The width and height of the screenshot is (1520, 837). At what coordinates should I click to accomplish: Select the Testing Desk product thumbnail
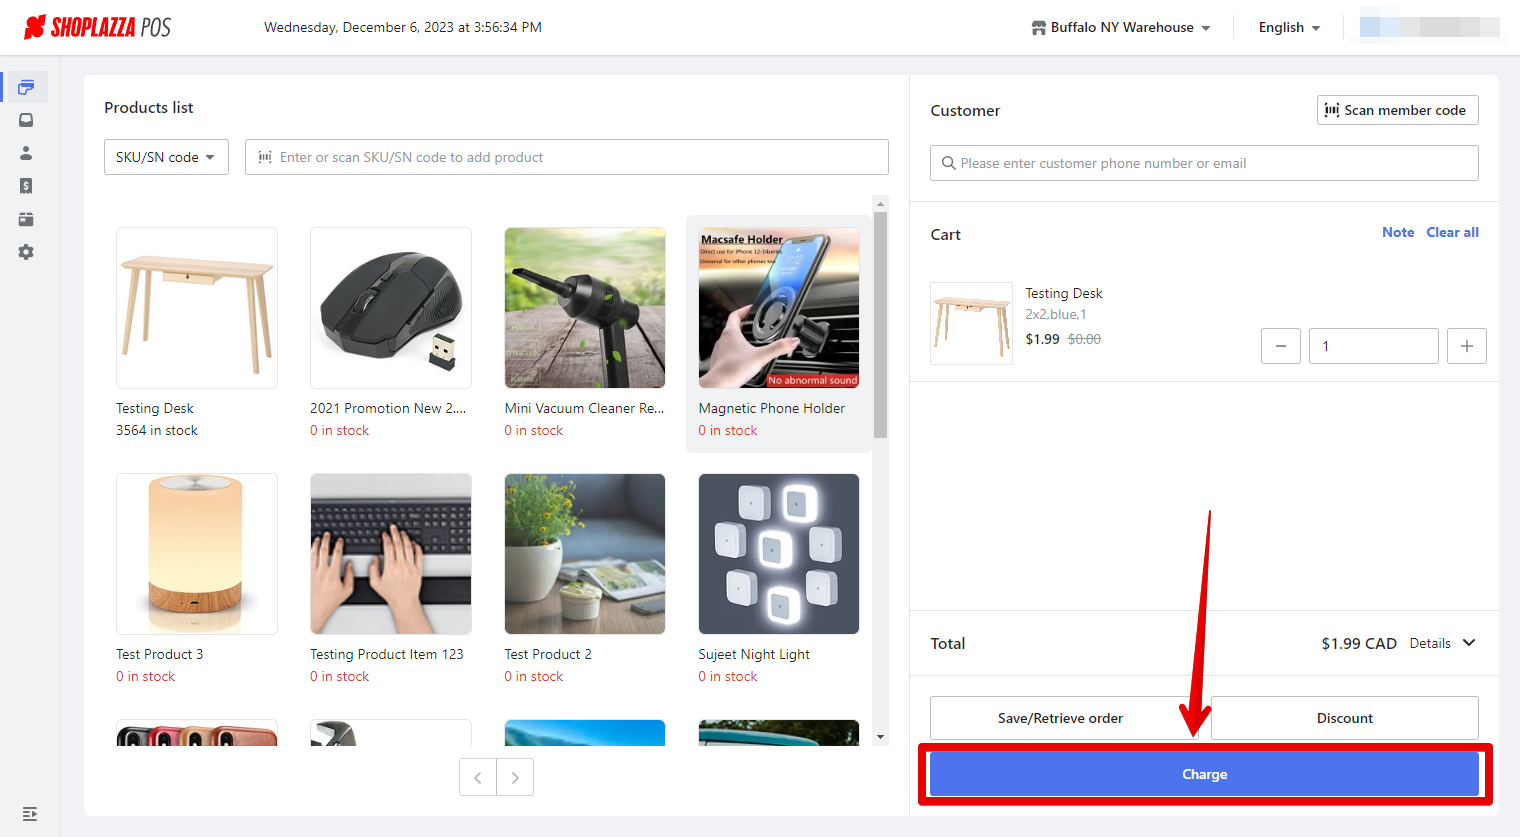point(197,308)
